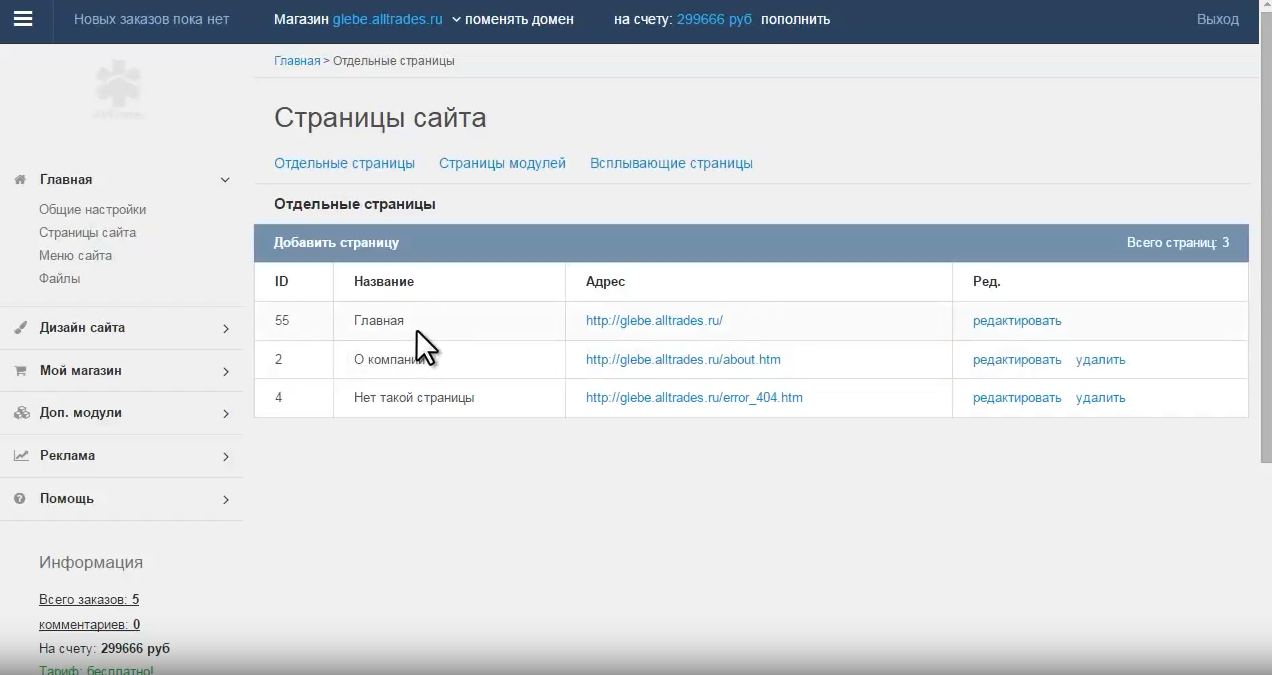Switch to the Страницы модулей tab
This screenshot has height=675, width=1272.
[x=502, y=163]
